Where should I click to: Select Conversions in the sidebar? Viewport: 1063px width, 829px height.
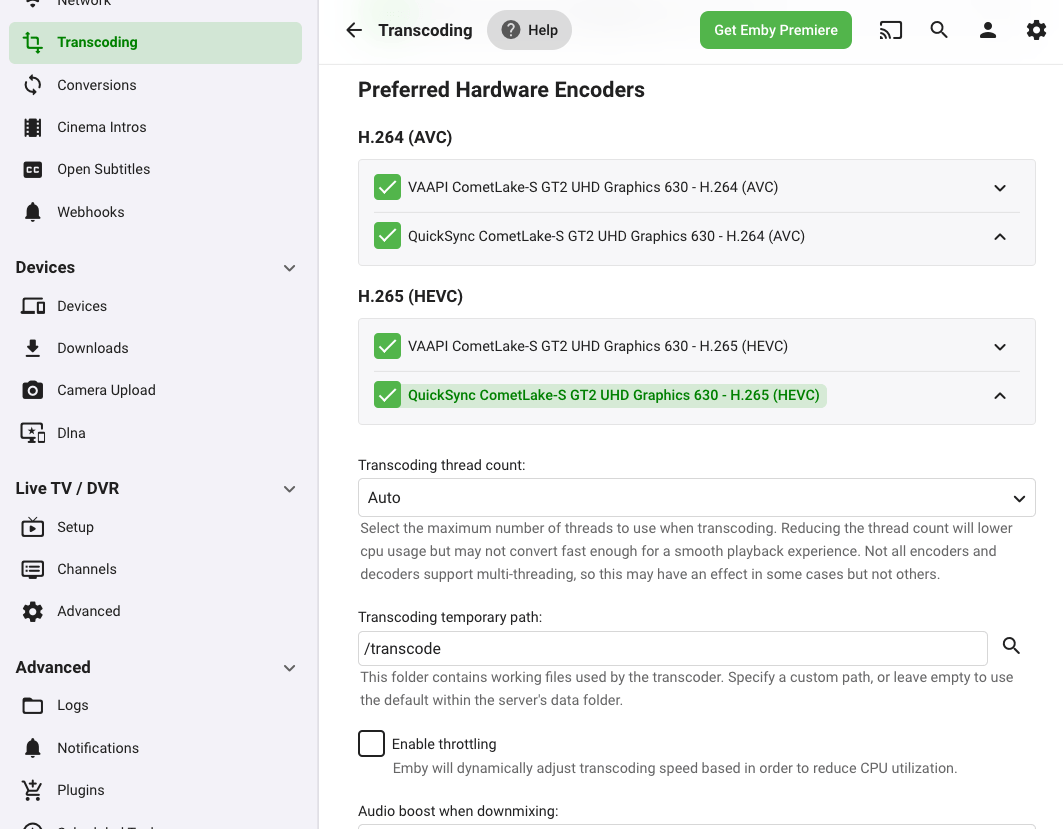(96, 85)
